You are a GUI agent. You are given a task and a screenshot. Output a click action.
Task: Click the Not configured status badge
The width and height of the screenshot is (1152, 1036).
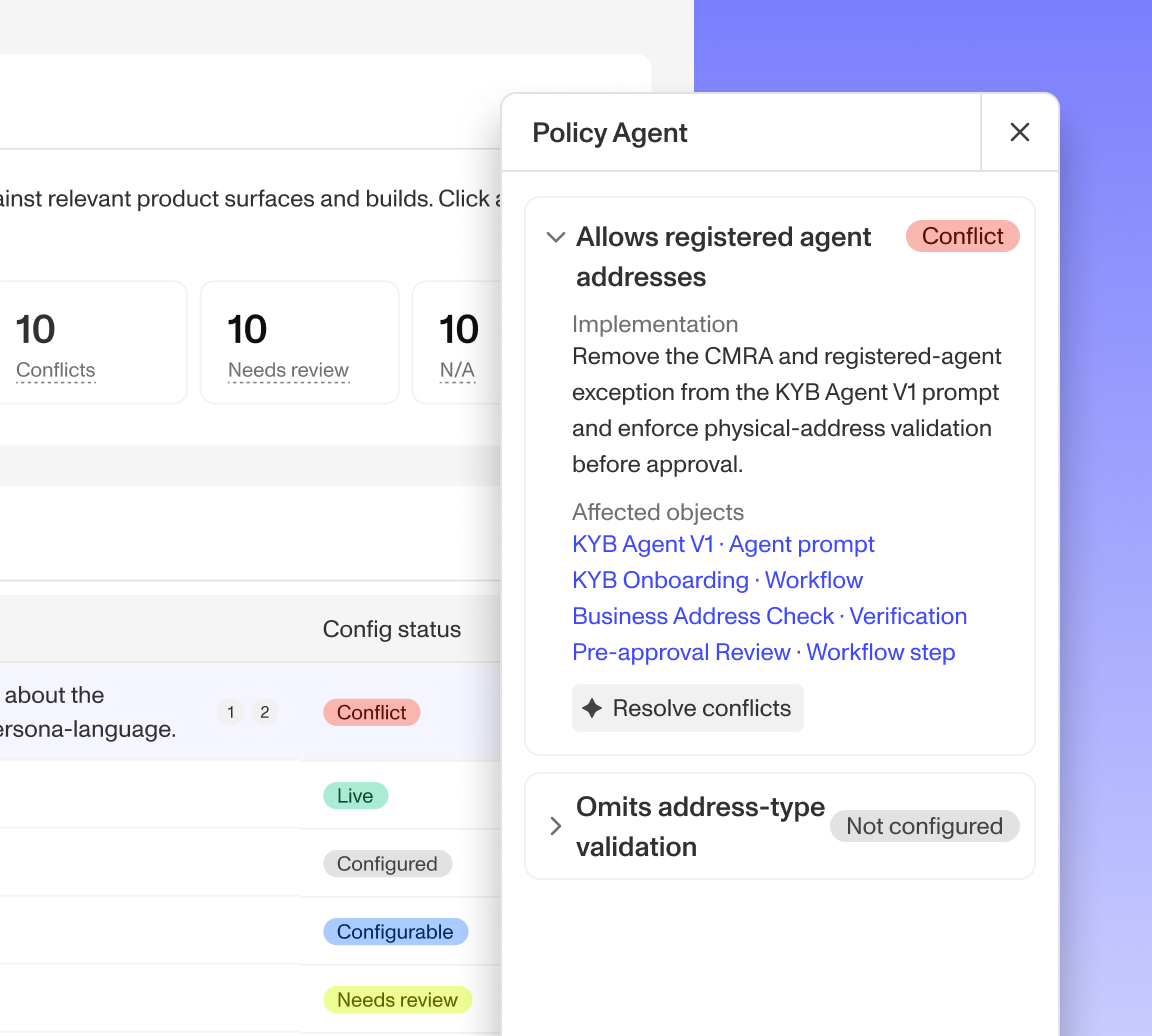coord(924,827)
